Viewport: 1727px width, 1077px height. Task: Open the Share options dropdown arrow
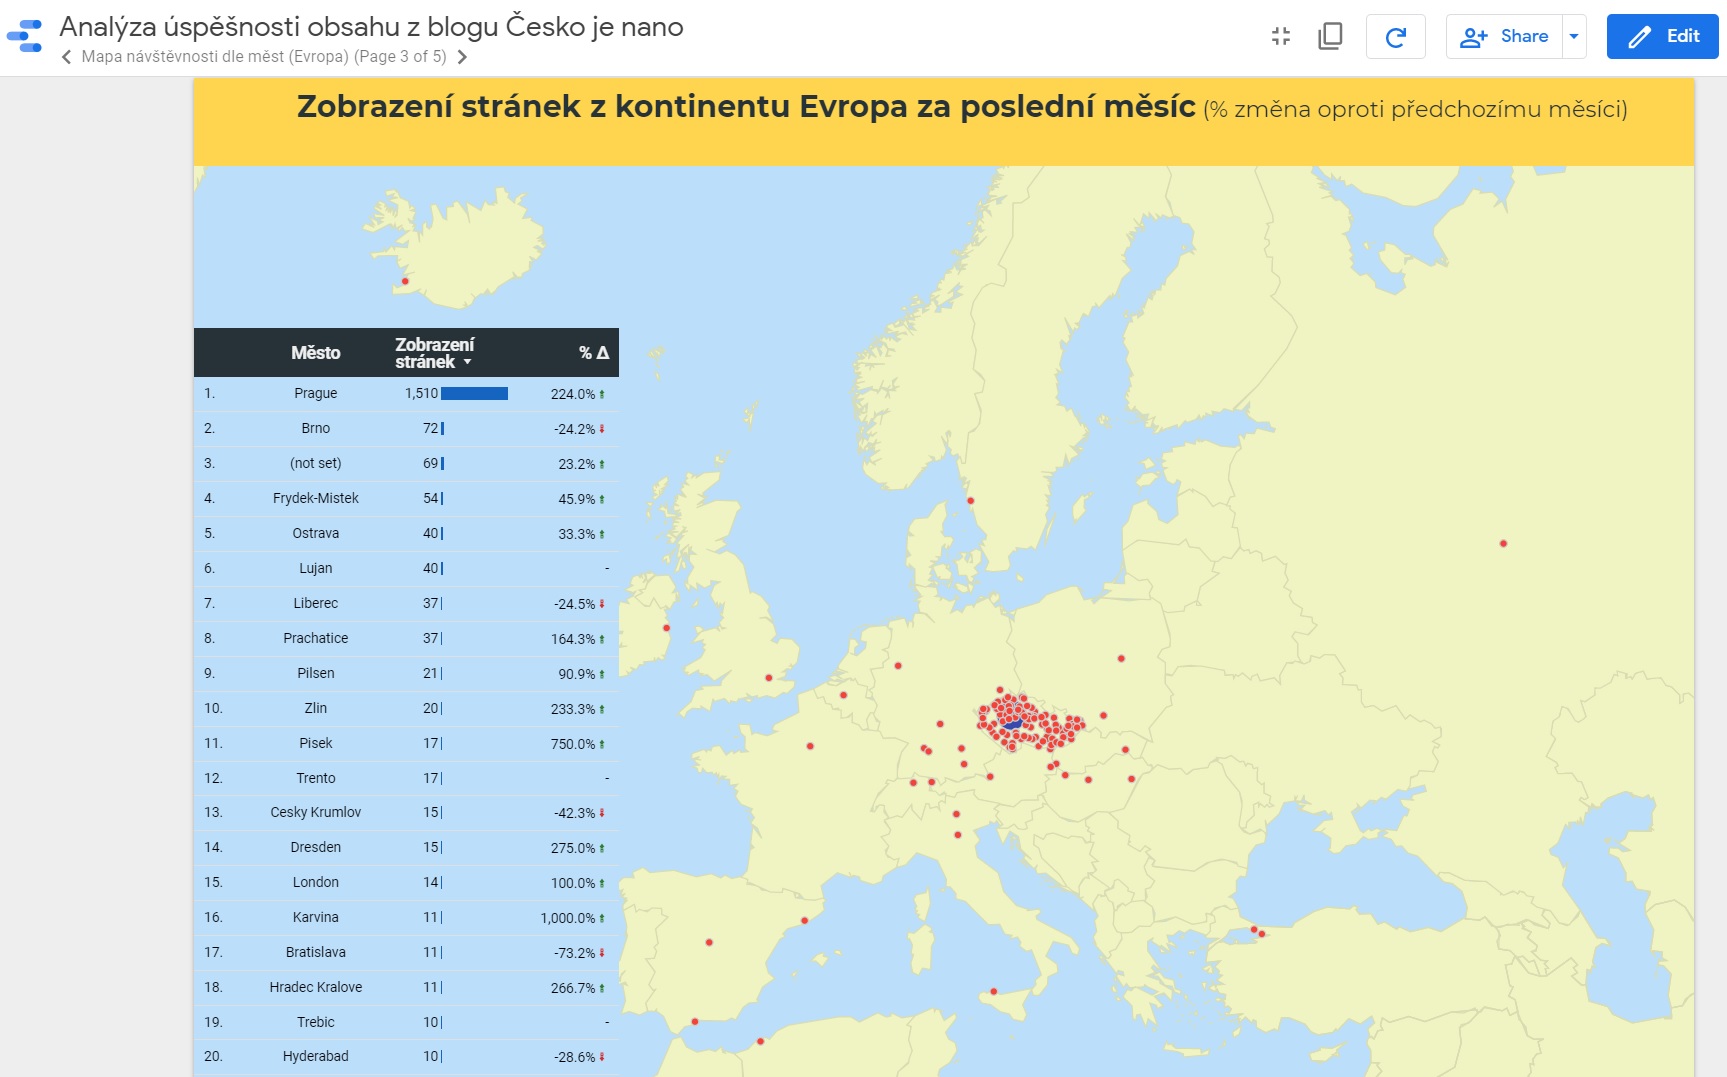click(x=1574, y=37)
